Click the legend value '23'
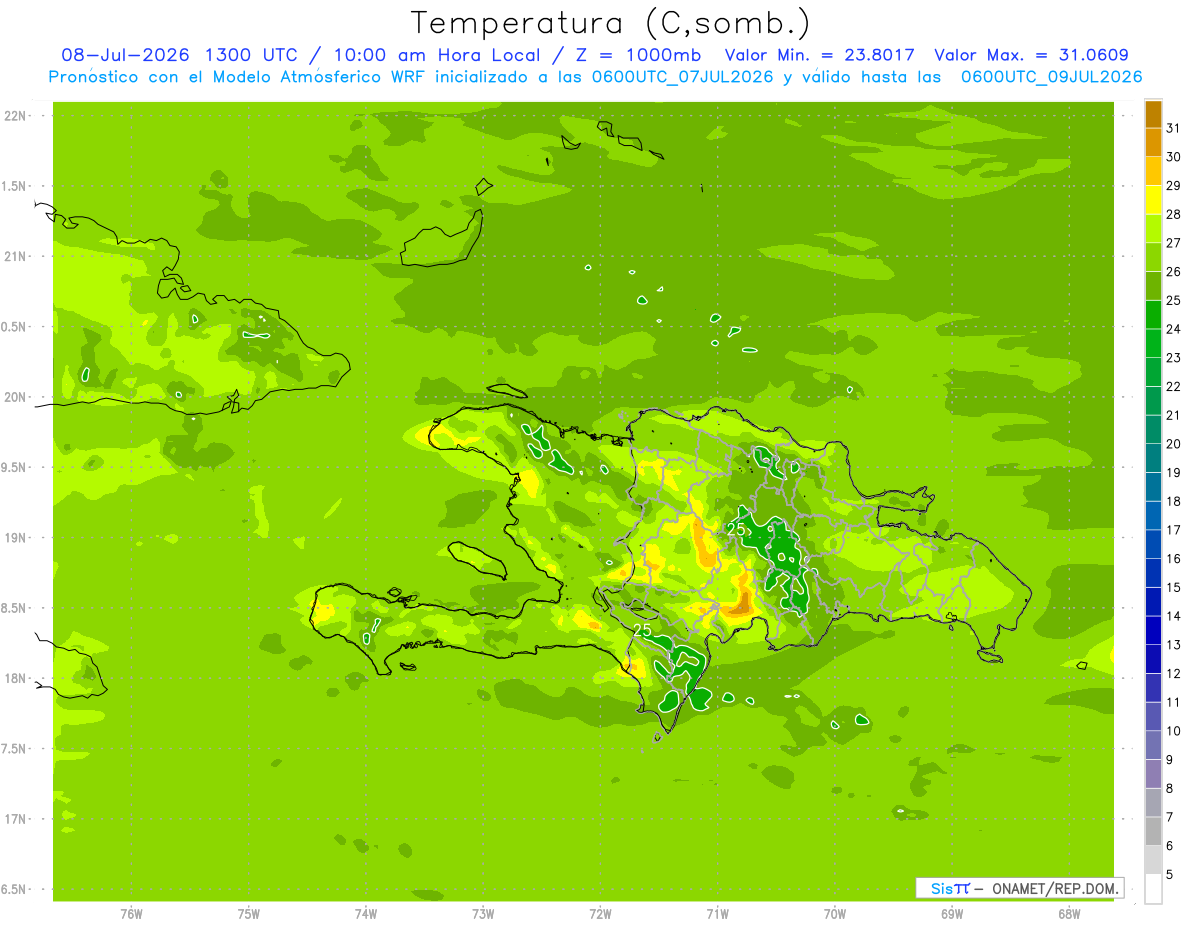The height and width of the screenshot is (927, 1200). click(1174, 358)
